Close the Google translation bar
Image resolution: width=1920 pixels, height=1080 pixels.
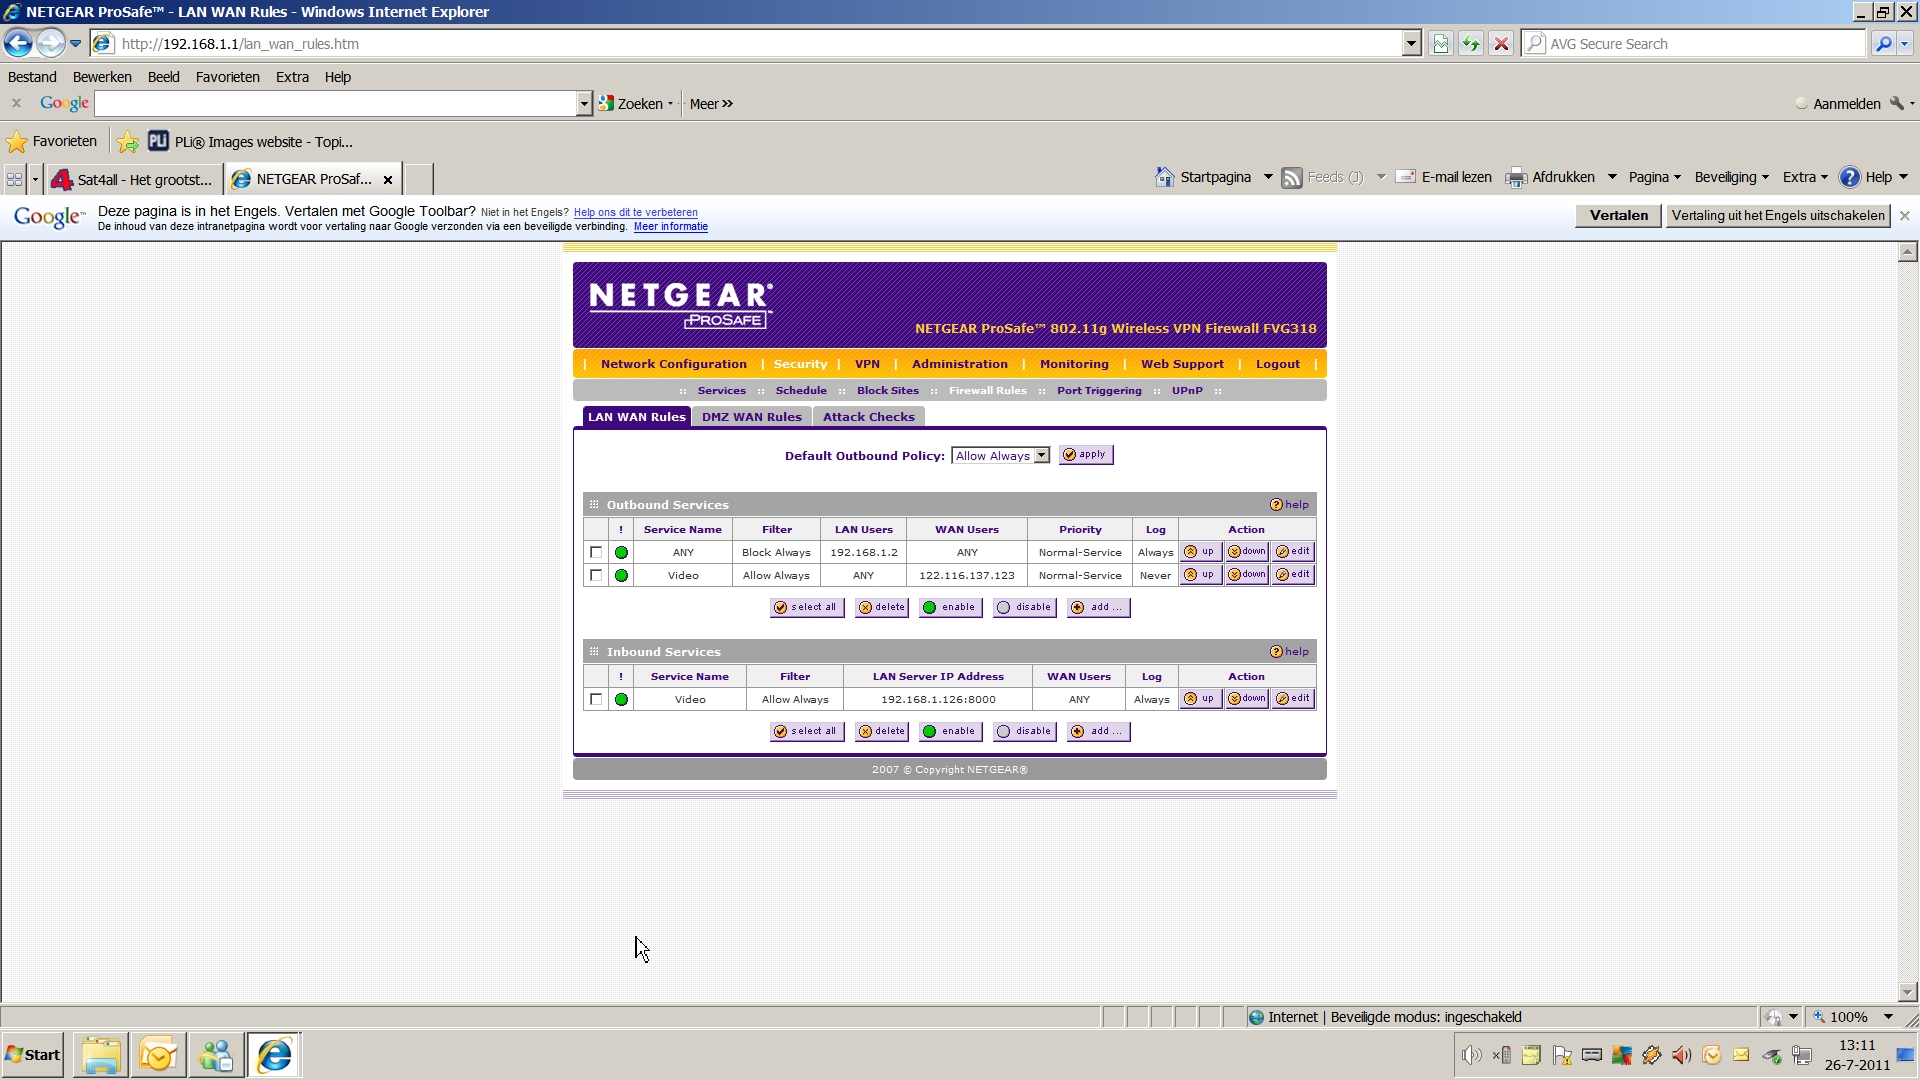tap(1905, 216)
